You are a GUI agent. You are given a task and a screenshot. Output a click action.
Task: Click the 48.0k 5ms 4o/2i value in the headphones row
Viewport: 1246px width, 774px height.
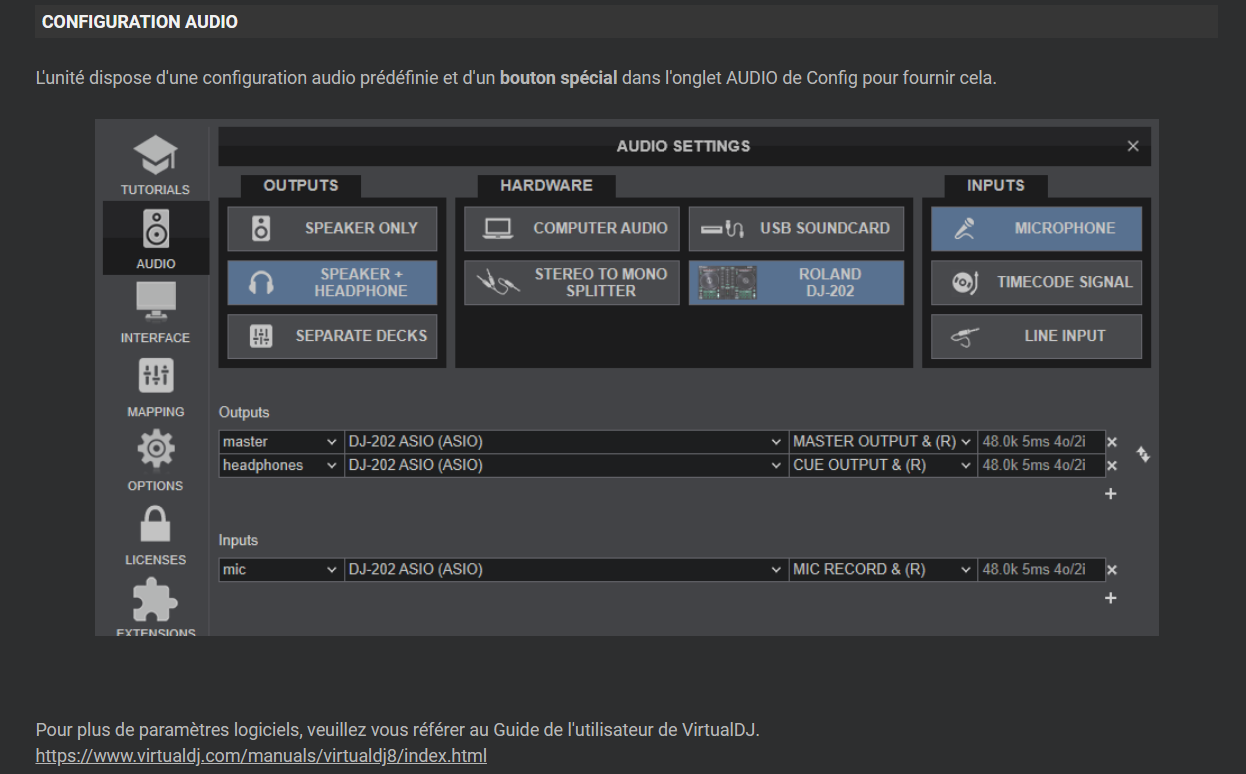[1041, 466]
